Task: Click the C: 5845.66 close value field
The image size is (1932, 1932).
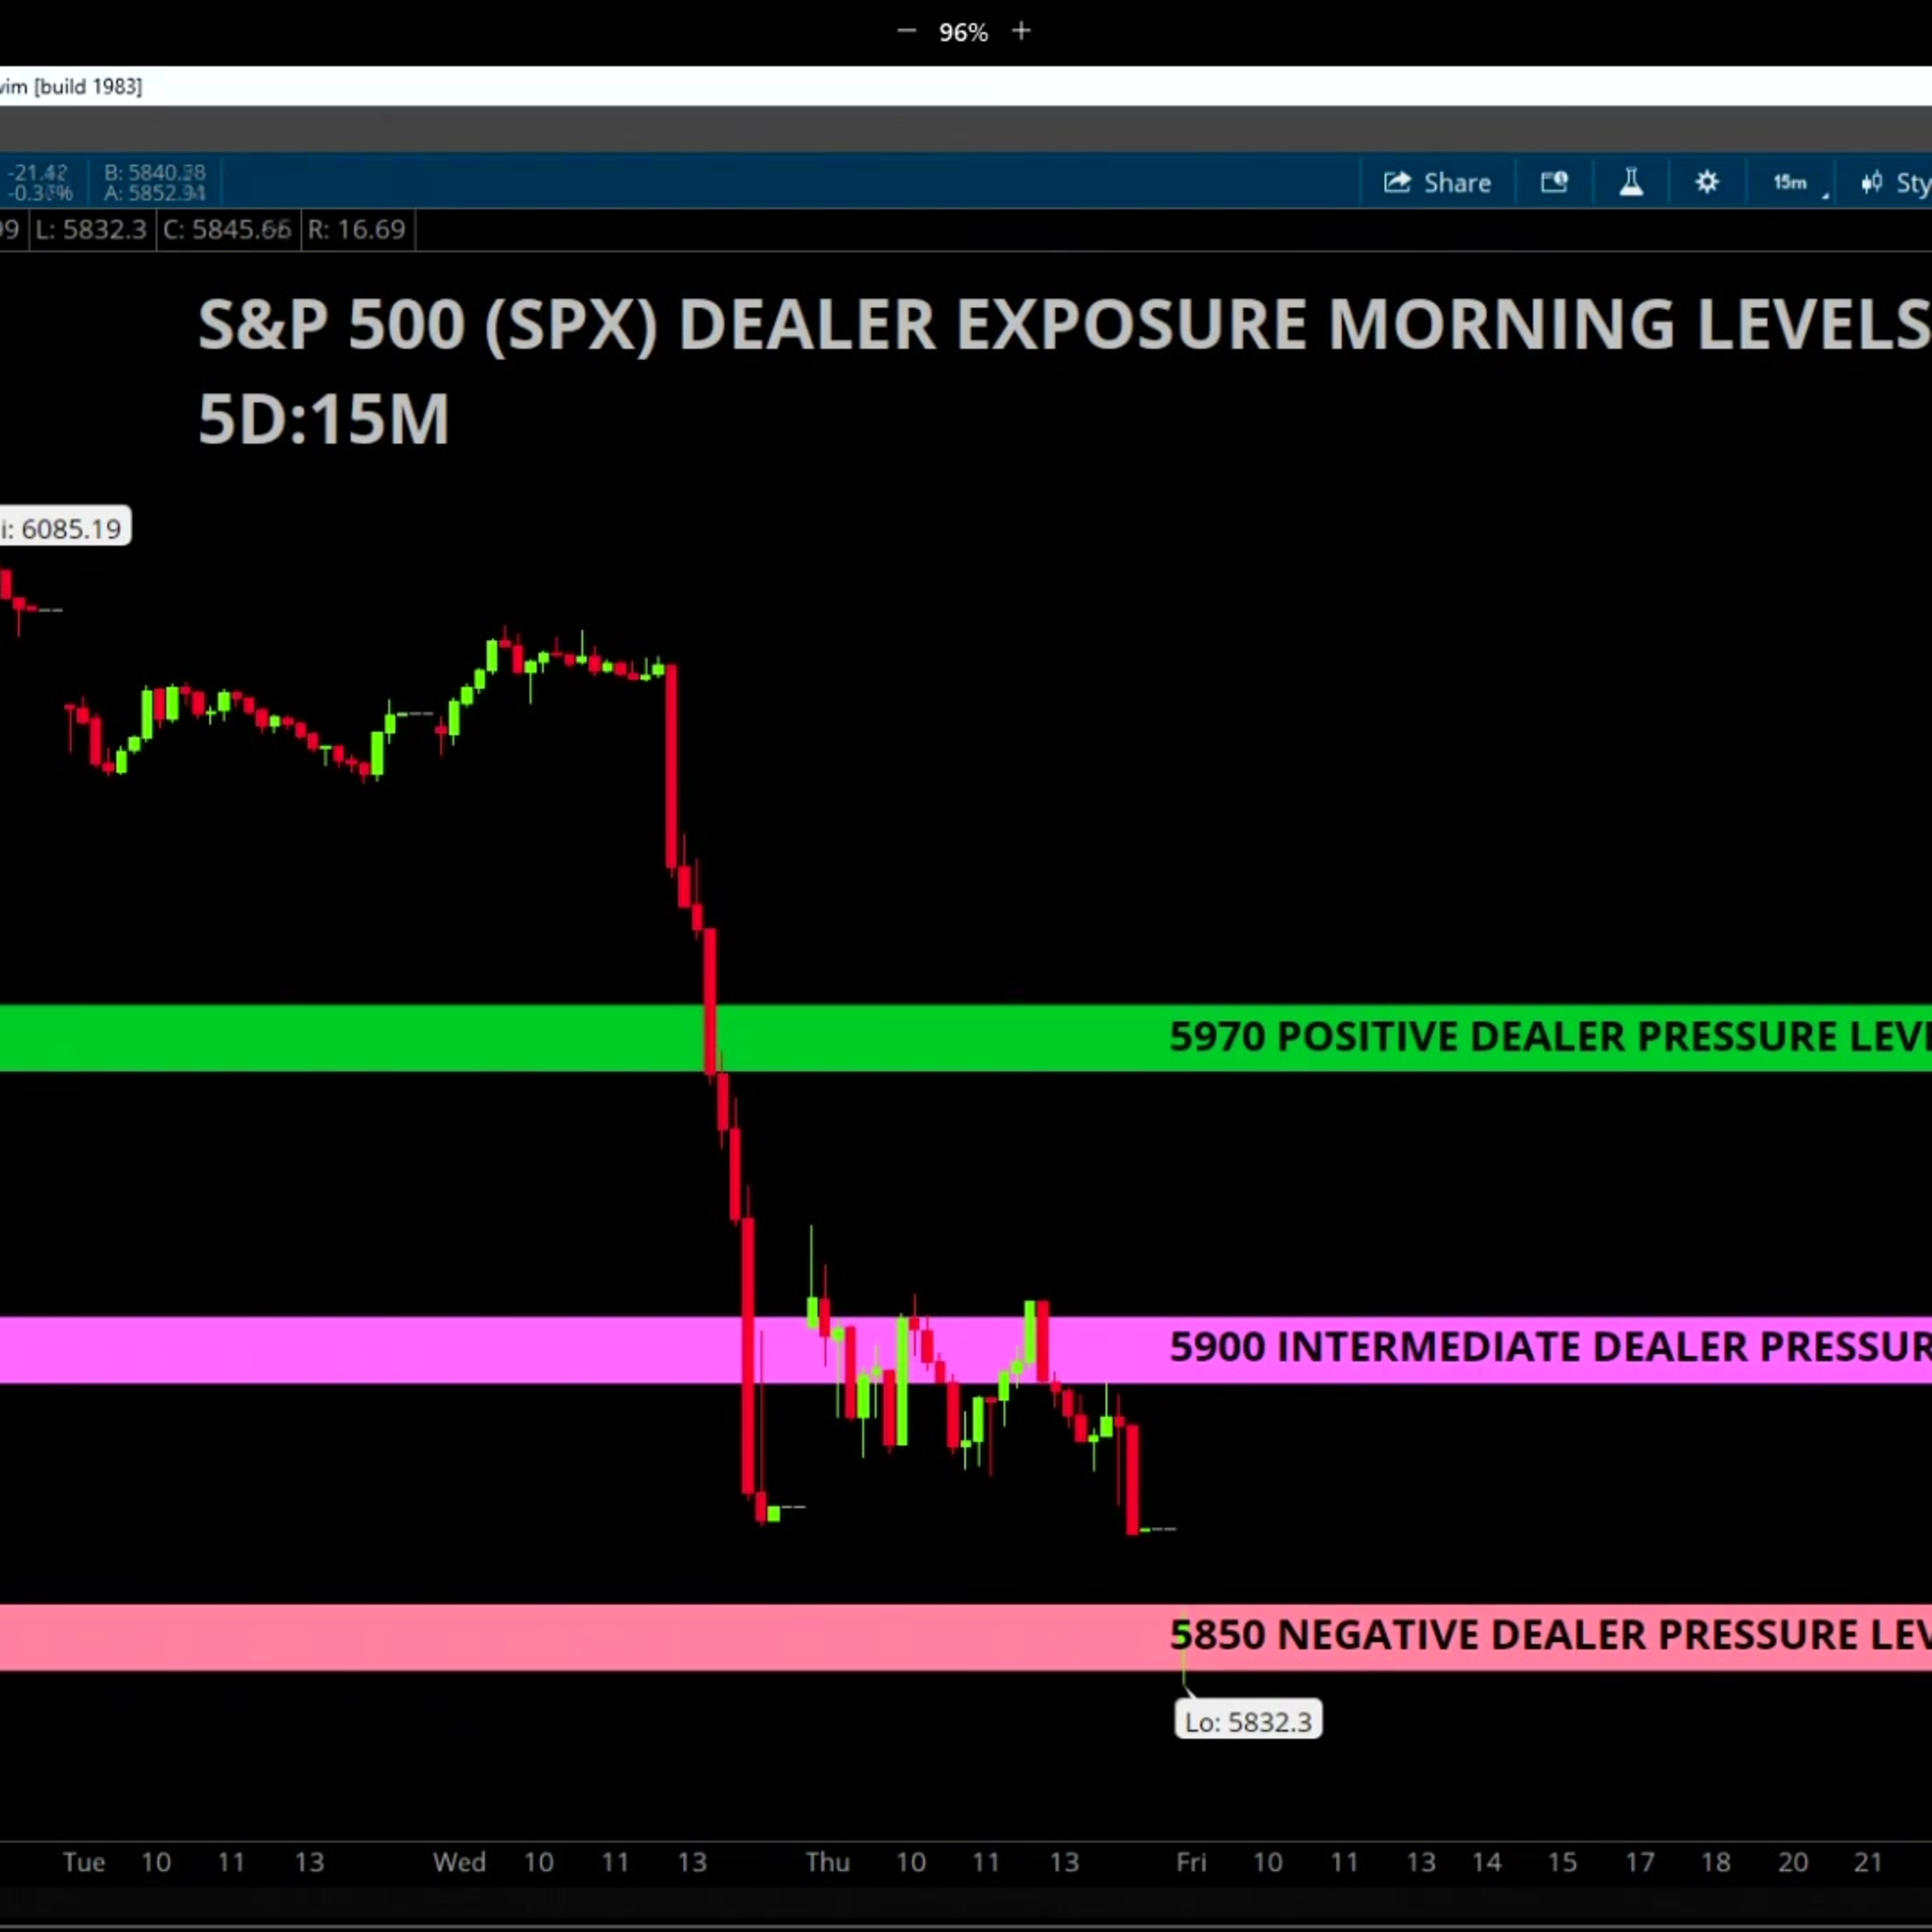Action: pos(228,230)
